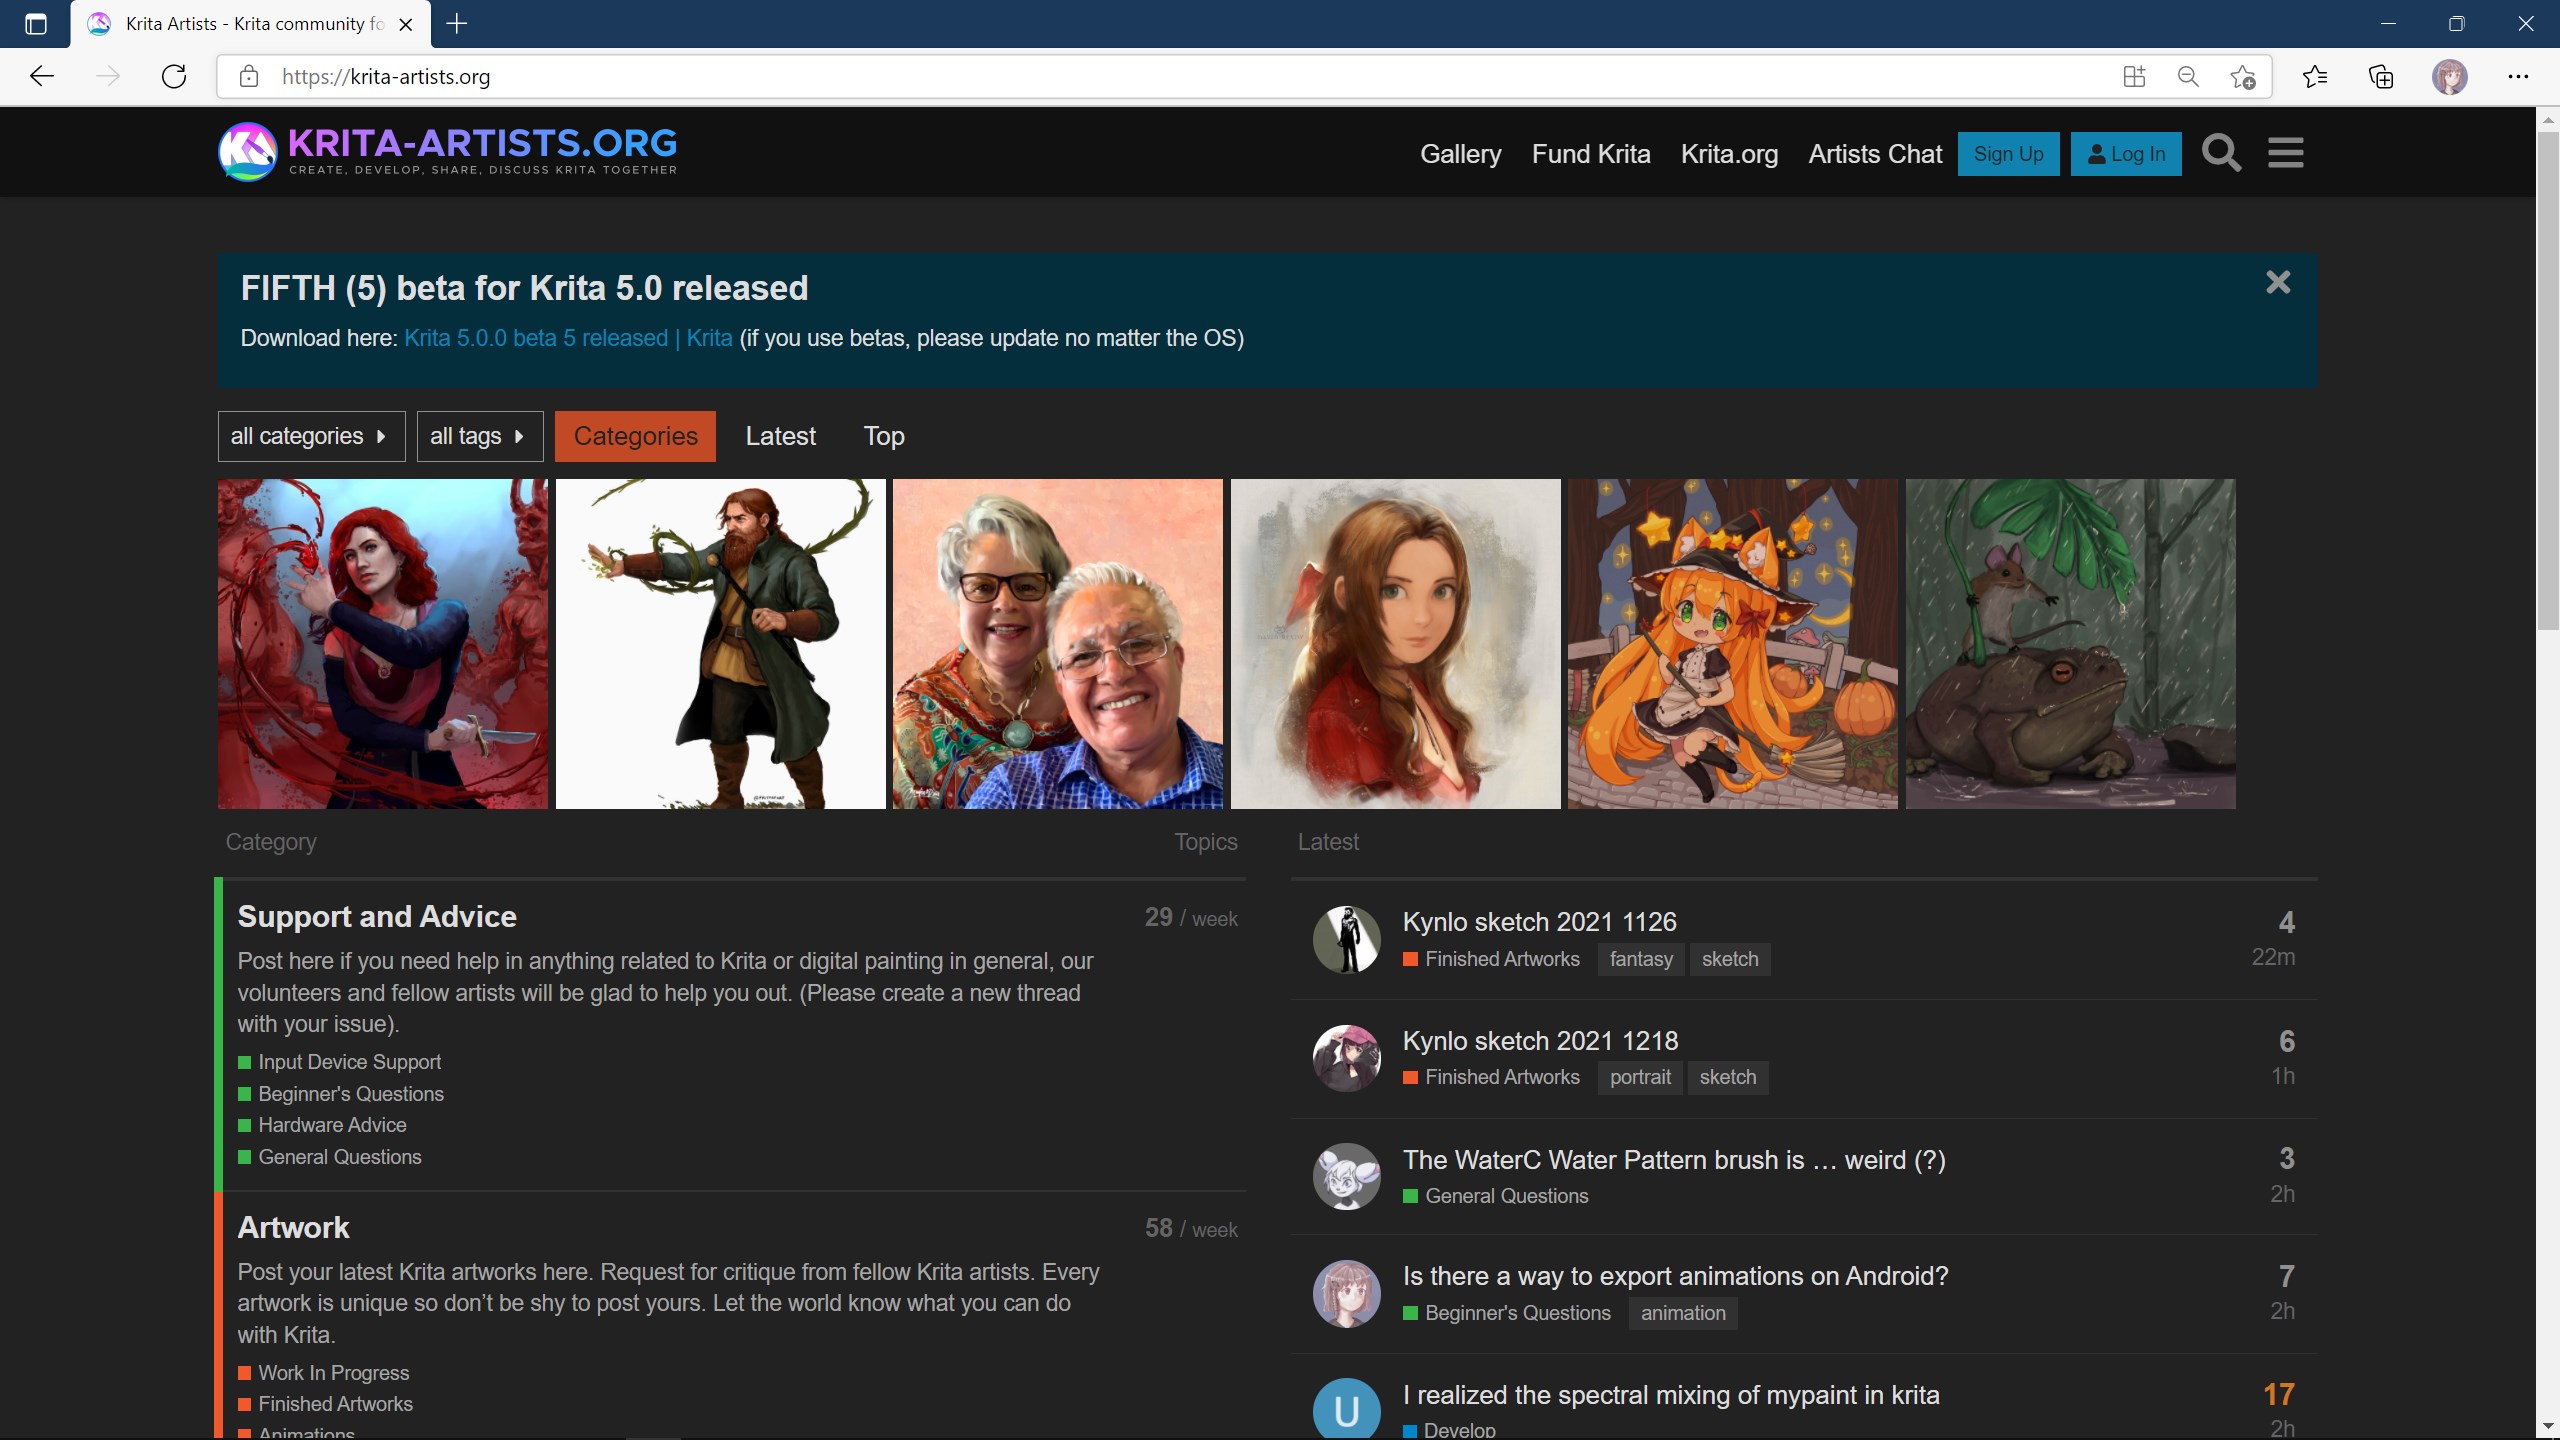Viewport: 2560px width, 1440px height.
Task: Click the browser profile avatar
Action: click(x=2451, y=76)
